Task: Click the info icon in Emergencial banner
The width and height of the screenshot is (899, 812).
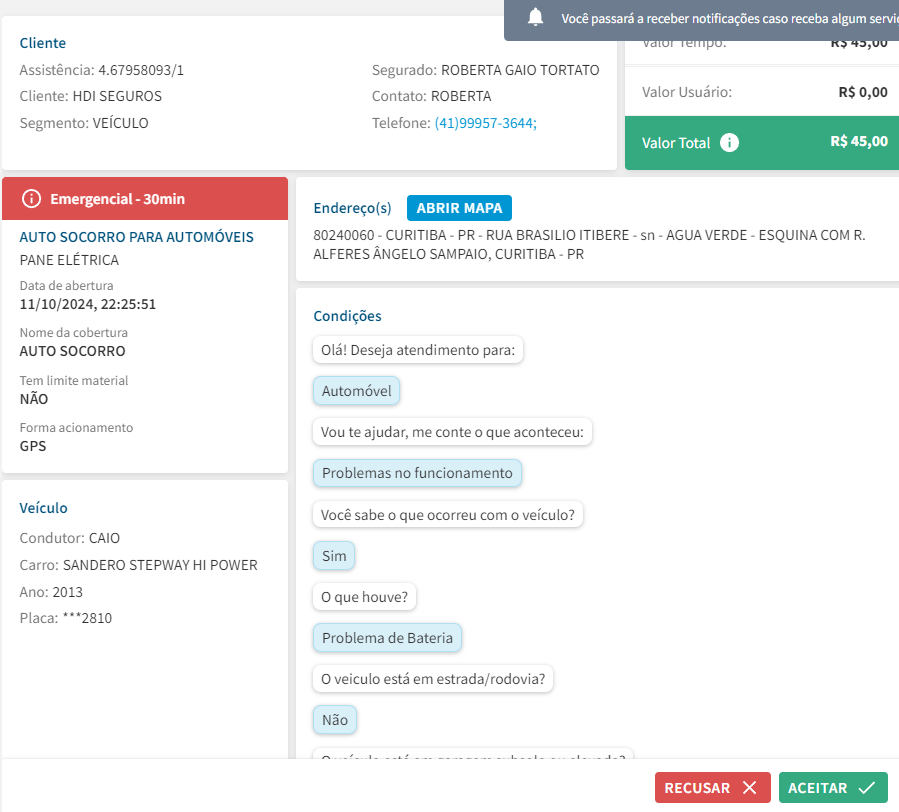Action: coord(31,199)
